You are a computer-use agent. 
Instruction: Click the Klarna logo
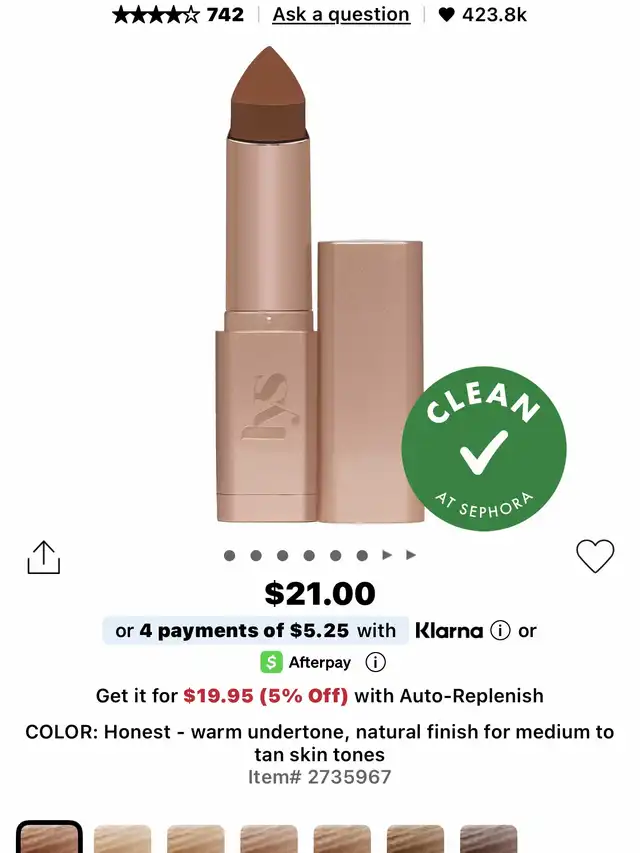pyautogui.click(x=449, y=631)
